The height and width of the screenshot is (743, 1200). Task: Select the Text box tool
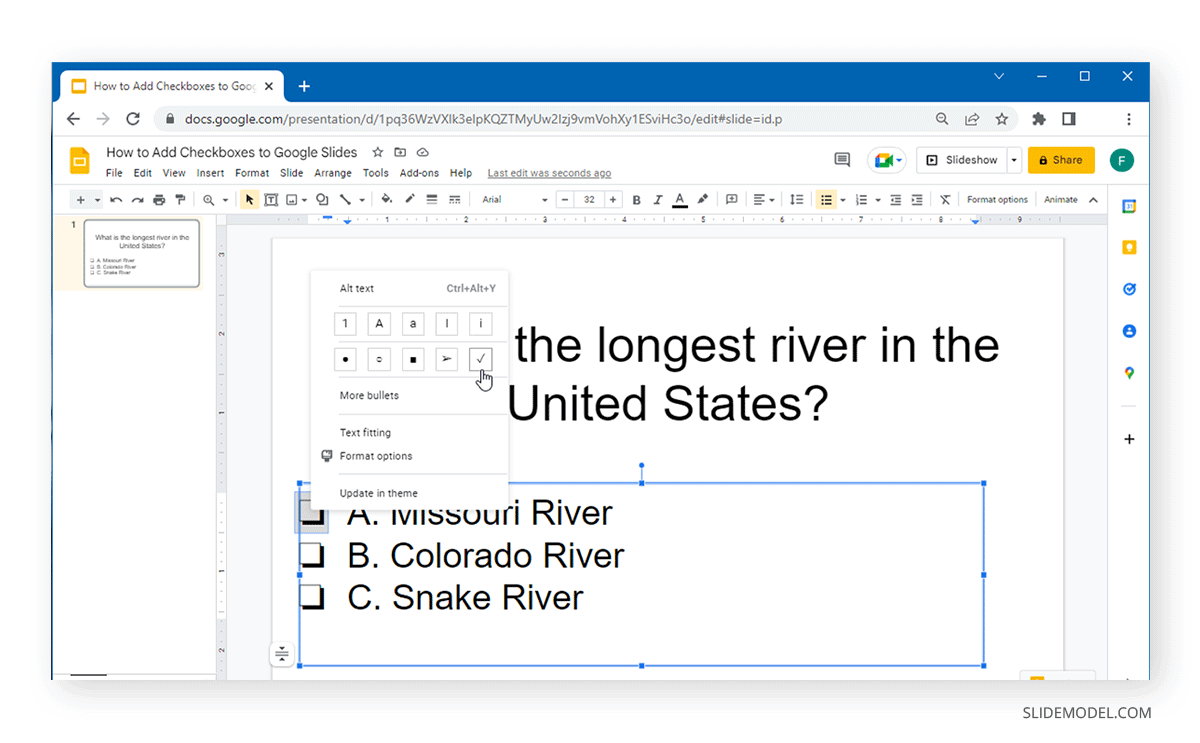point(271,199)
